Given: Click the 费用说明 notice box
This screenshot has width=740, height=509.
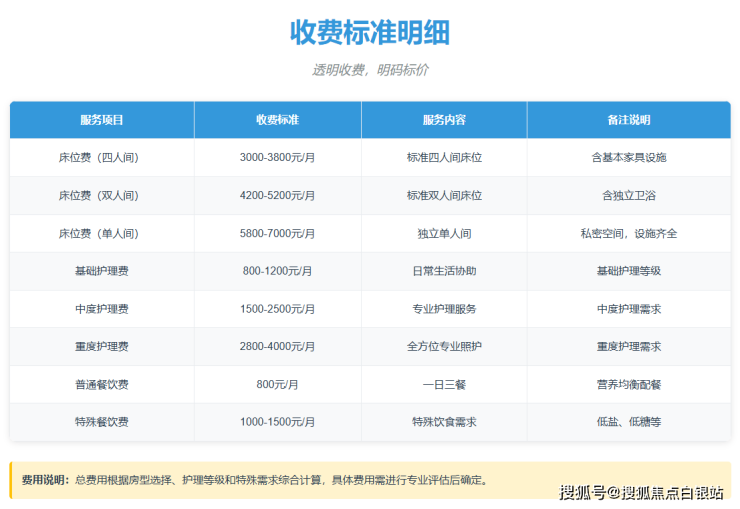Looking at the screenshot, I should [x=370, y=480].
